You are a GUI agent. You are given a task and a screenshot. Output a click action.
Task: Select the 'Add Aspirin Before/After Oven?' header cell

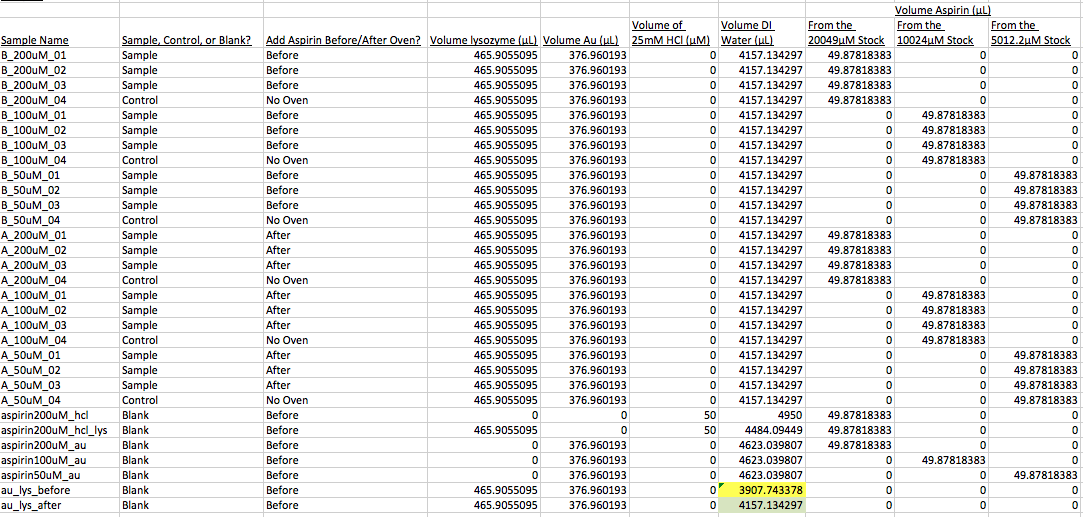click(343, 40)
